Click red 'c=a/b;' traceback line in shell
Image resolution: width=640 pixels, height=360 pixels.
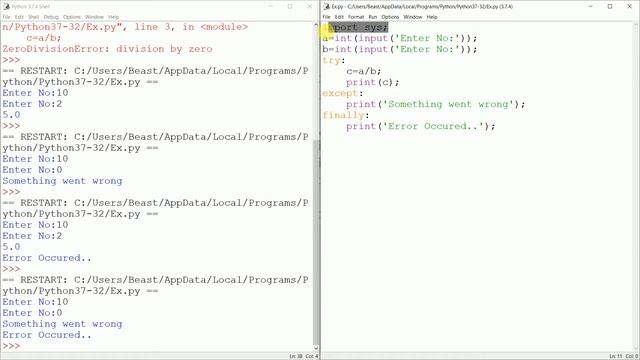pos(44,38)
